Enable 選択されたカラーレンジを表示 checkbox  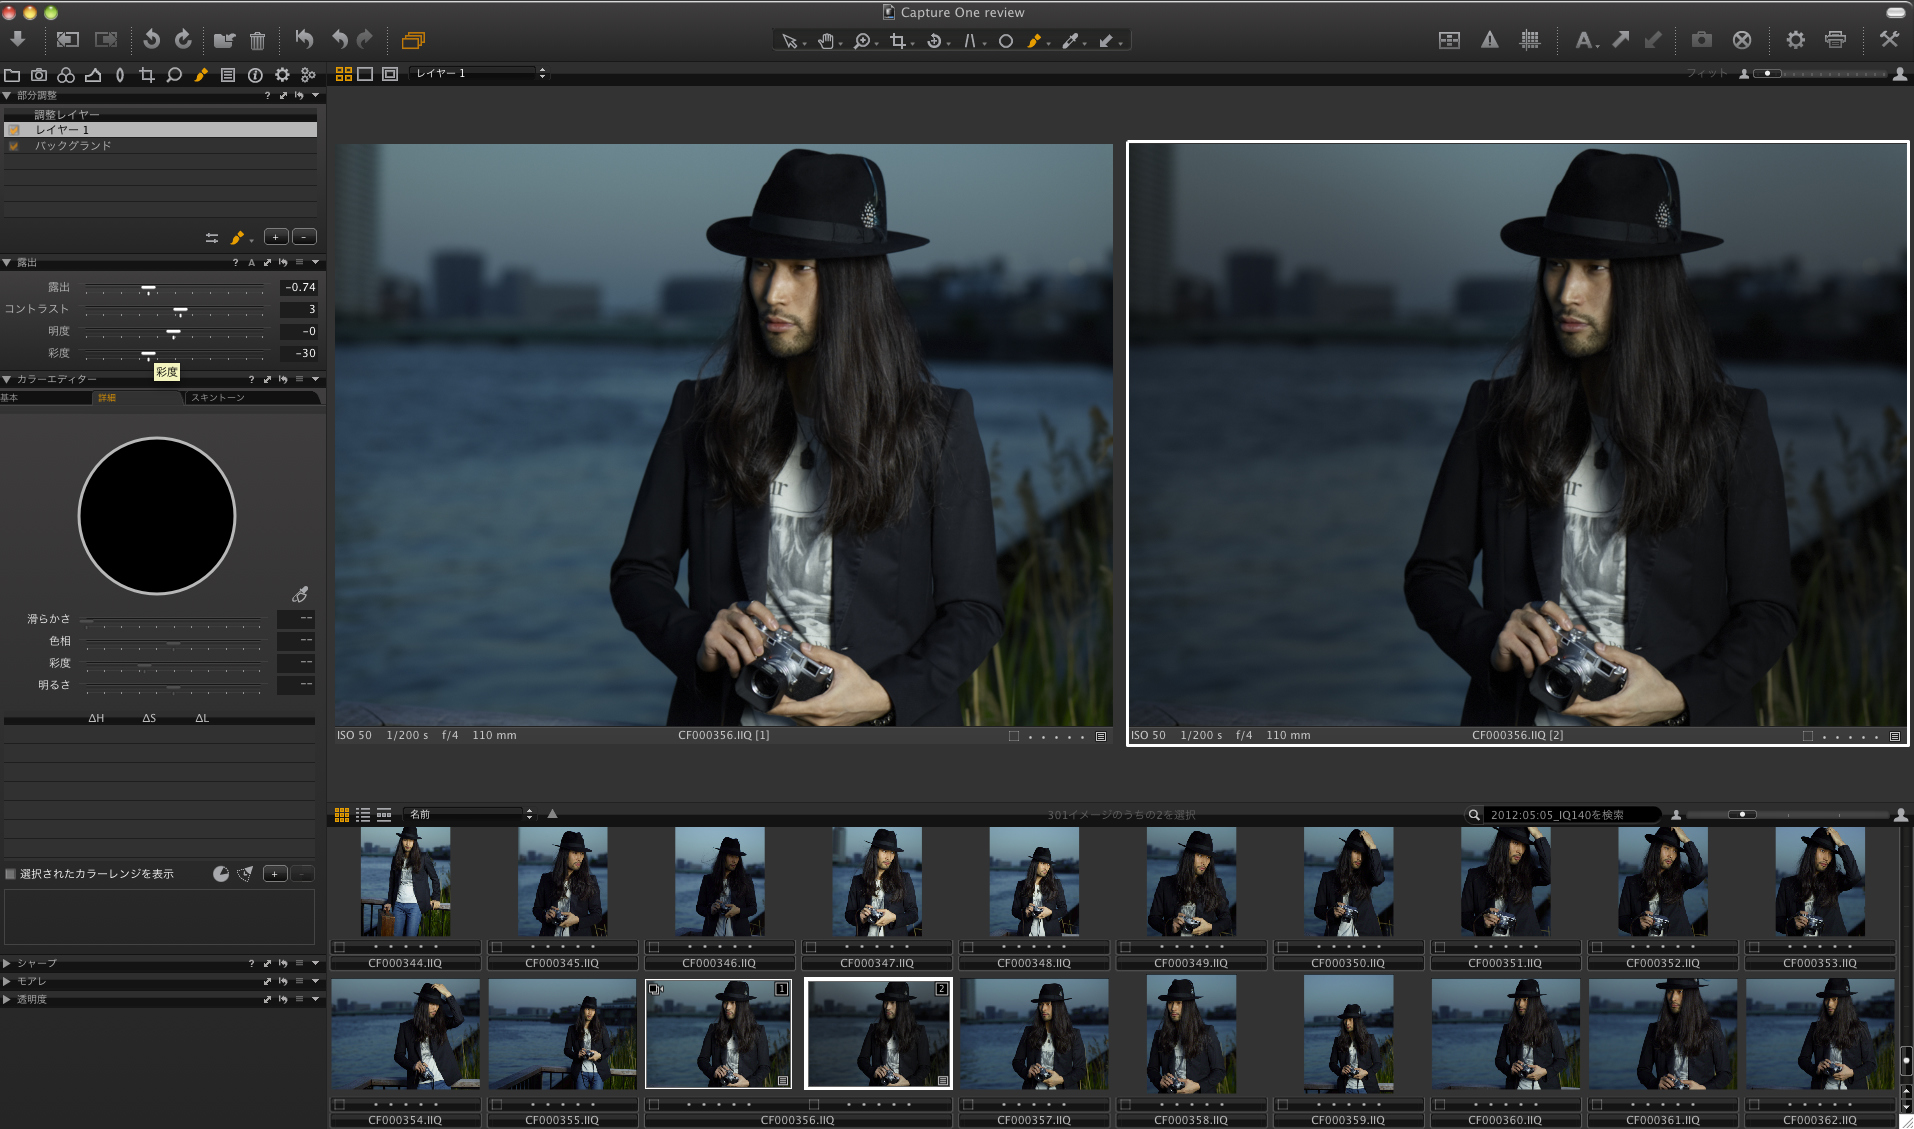tap(11, 874)
